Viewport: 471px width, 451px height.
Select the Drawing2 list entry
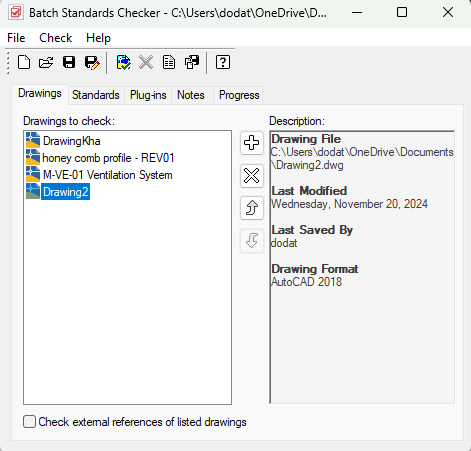click(x=65, y=192)
